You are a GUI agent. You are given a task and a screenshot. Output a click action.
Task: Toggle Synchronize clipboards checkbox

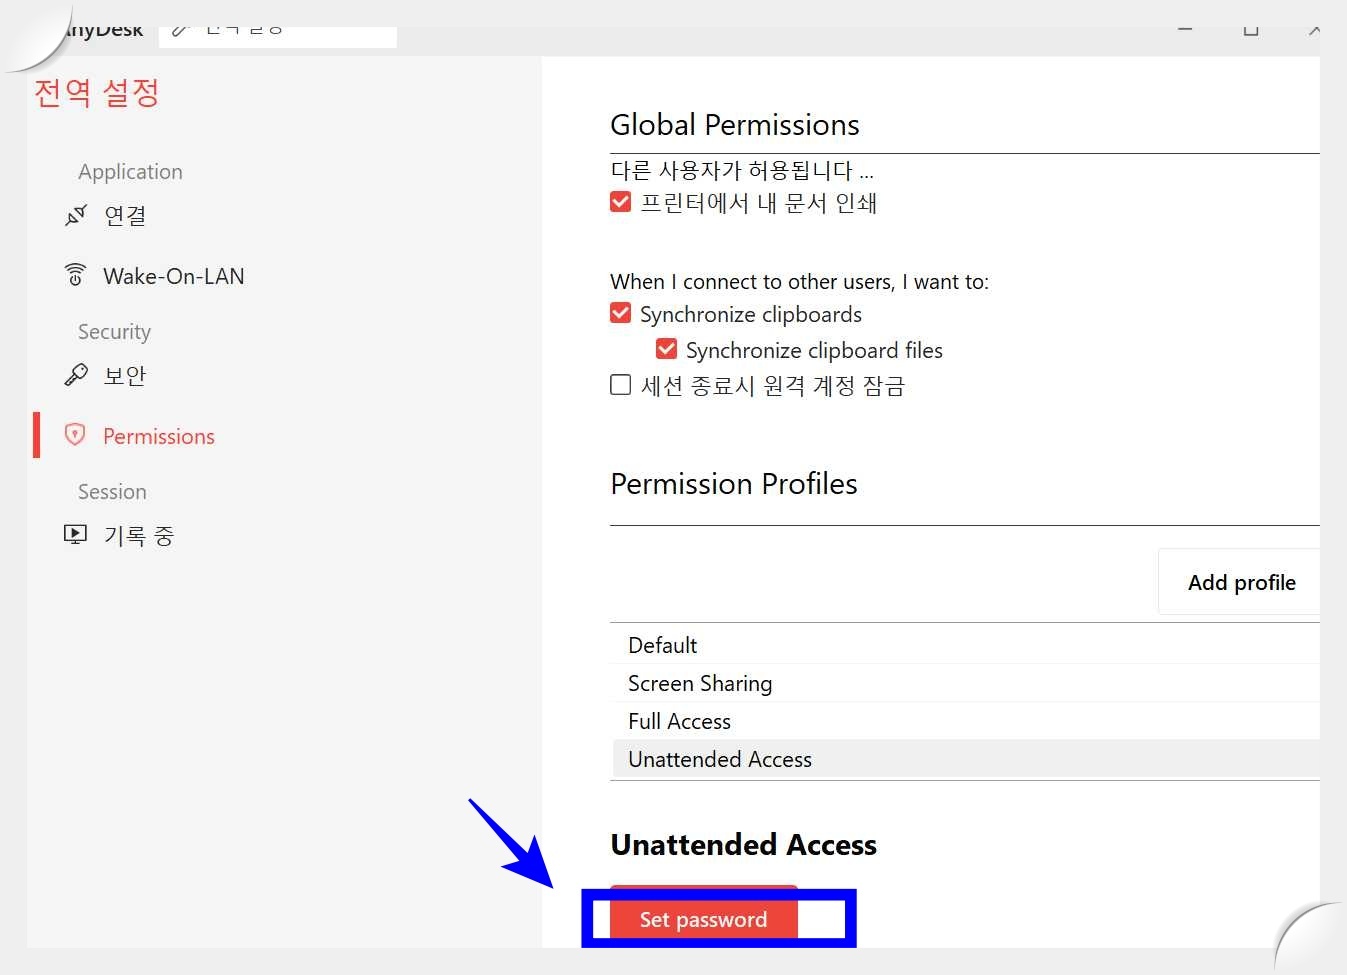pyautogui.click(x=620, y=313)
